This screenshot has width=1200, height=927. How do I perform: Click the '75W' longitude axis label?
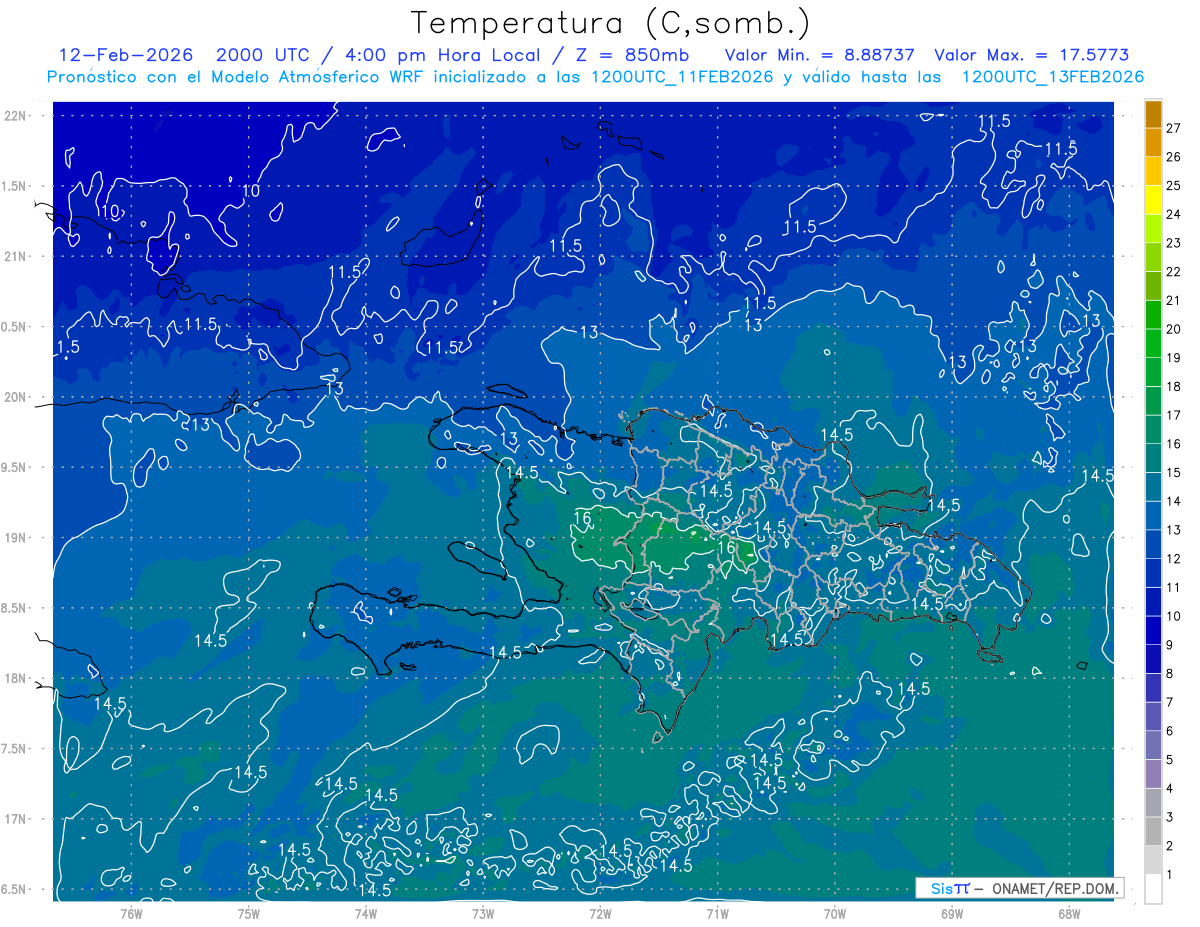tap(249, 913)
